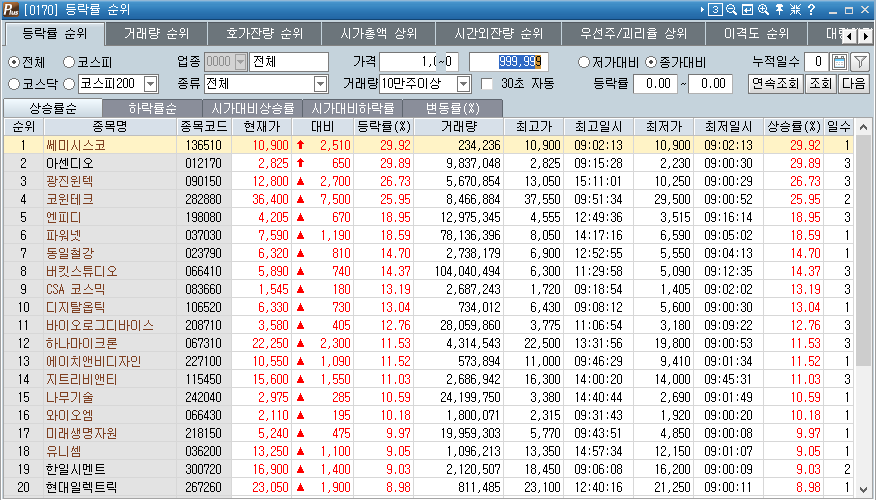This screenshot has height=500, width=876.
Task: Click the small play triangle in title bar
Action: (x=702, y=9)
